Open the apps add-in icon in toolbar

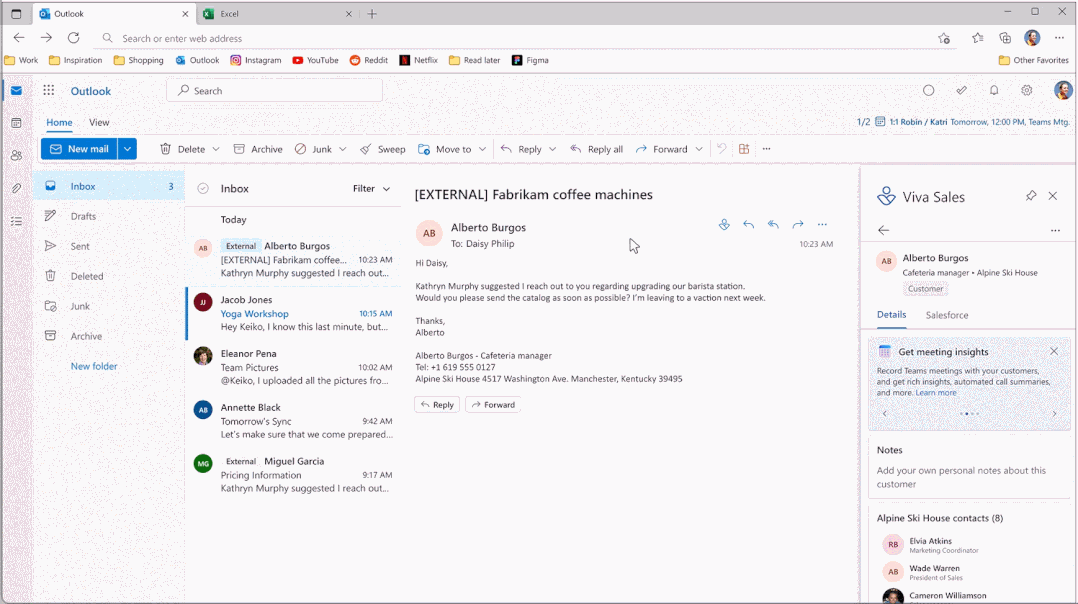[744, 148]
